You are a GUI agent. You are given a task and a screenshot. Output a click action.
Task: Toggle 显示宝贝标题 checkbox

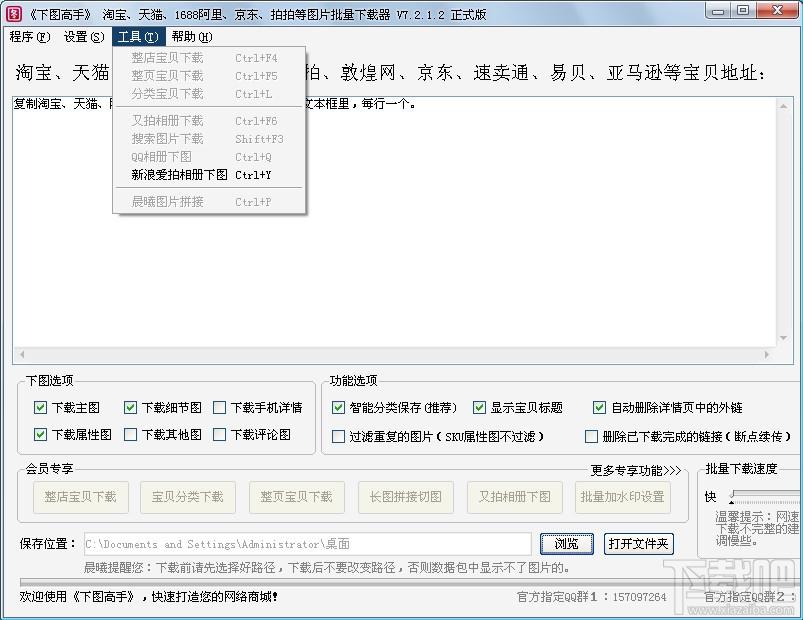[x=479, y=408]
